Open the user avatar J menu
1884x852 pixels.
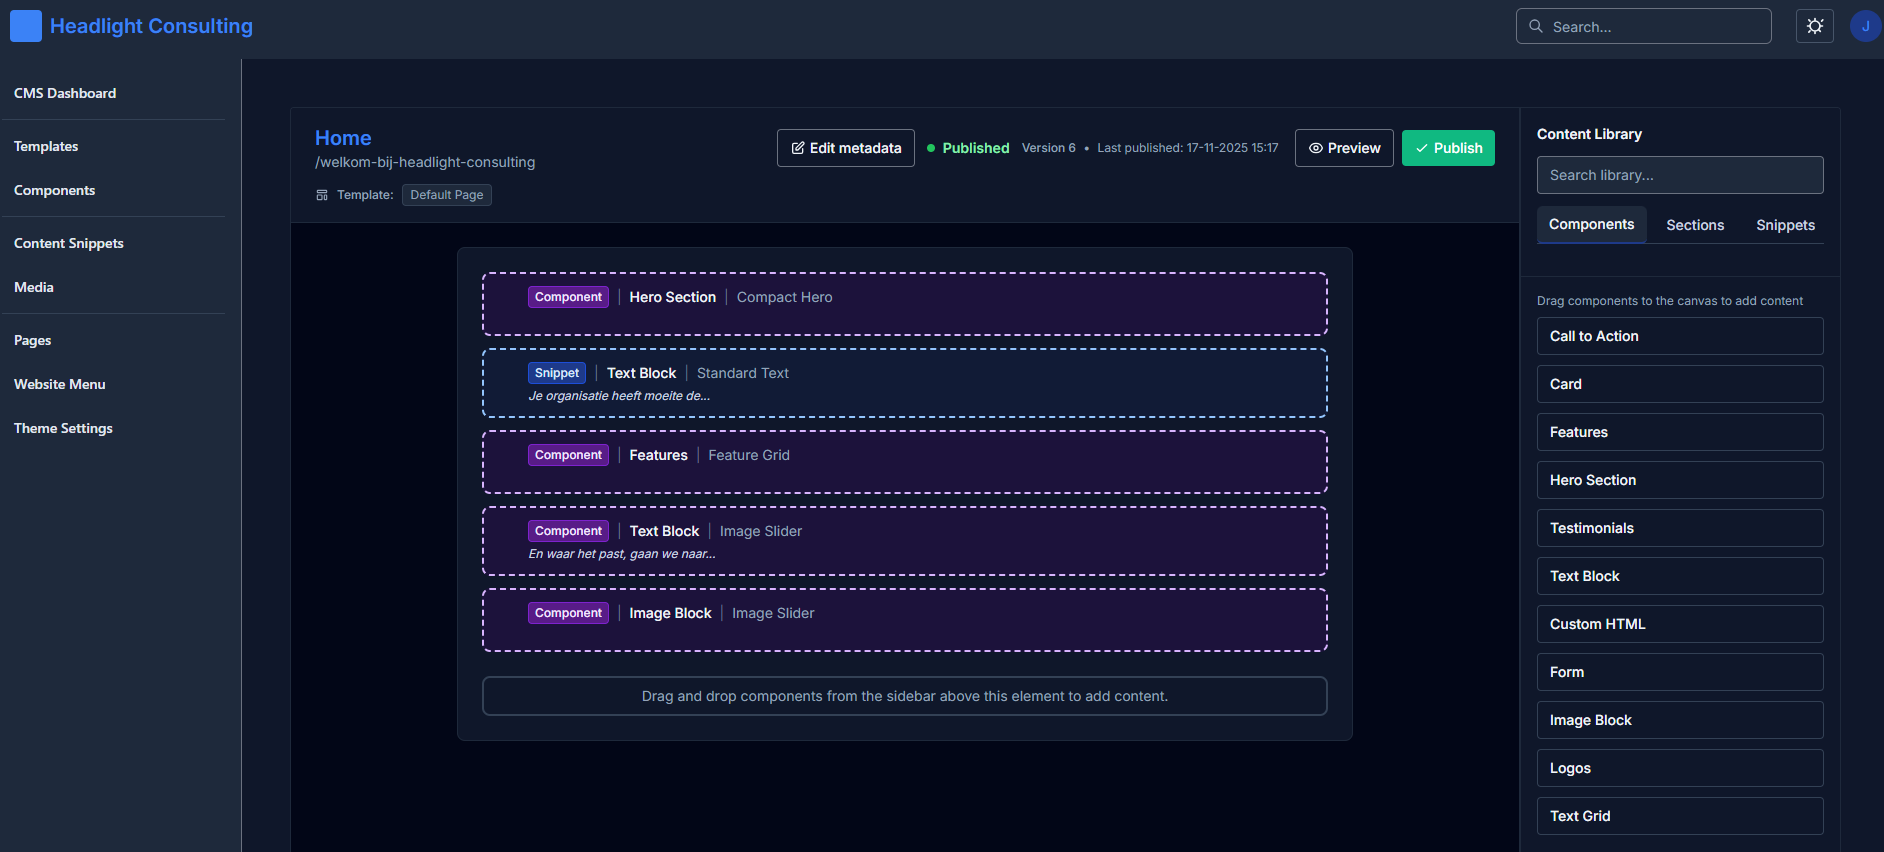click(1865, 26)
